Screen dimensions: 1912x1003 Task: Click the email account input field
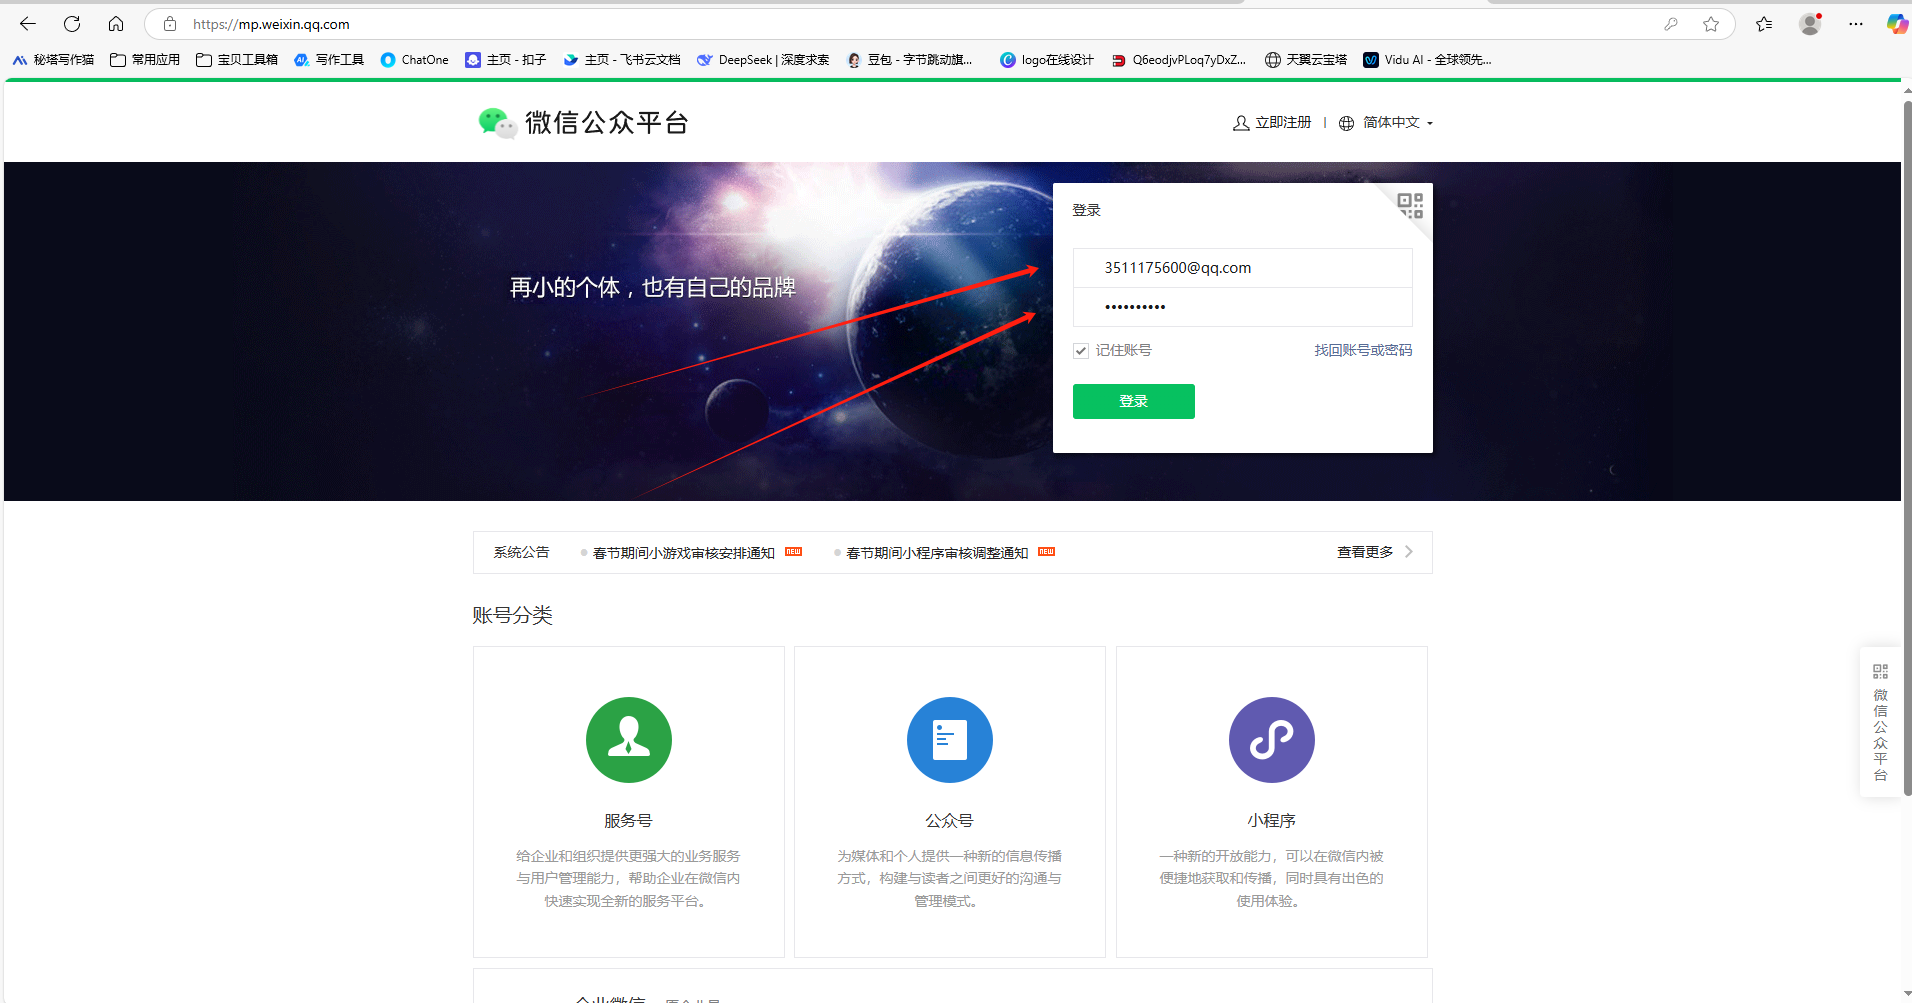(x=1242, y=268)
